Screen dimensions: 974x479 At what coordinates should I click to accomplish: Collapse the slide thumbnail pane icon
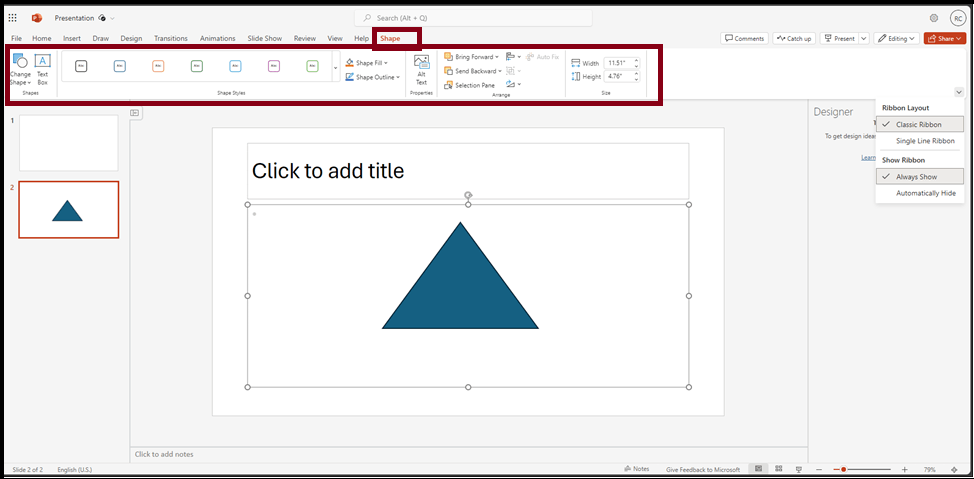pos(136,113)
